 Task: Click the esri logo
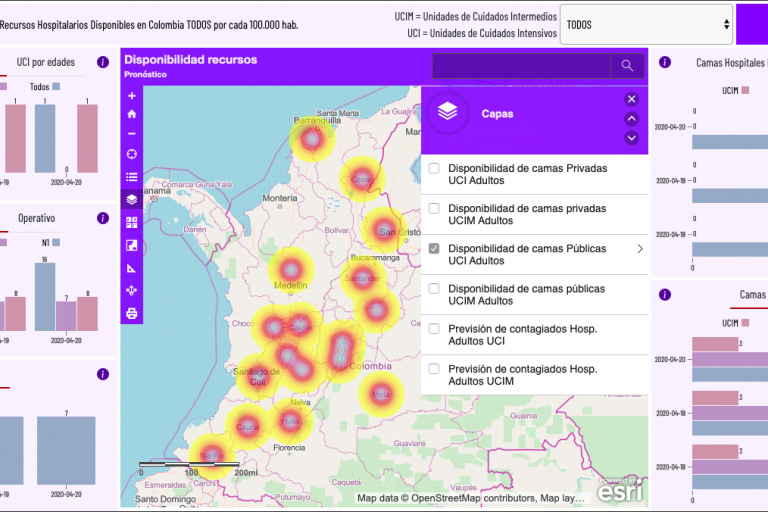point(620,489)
